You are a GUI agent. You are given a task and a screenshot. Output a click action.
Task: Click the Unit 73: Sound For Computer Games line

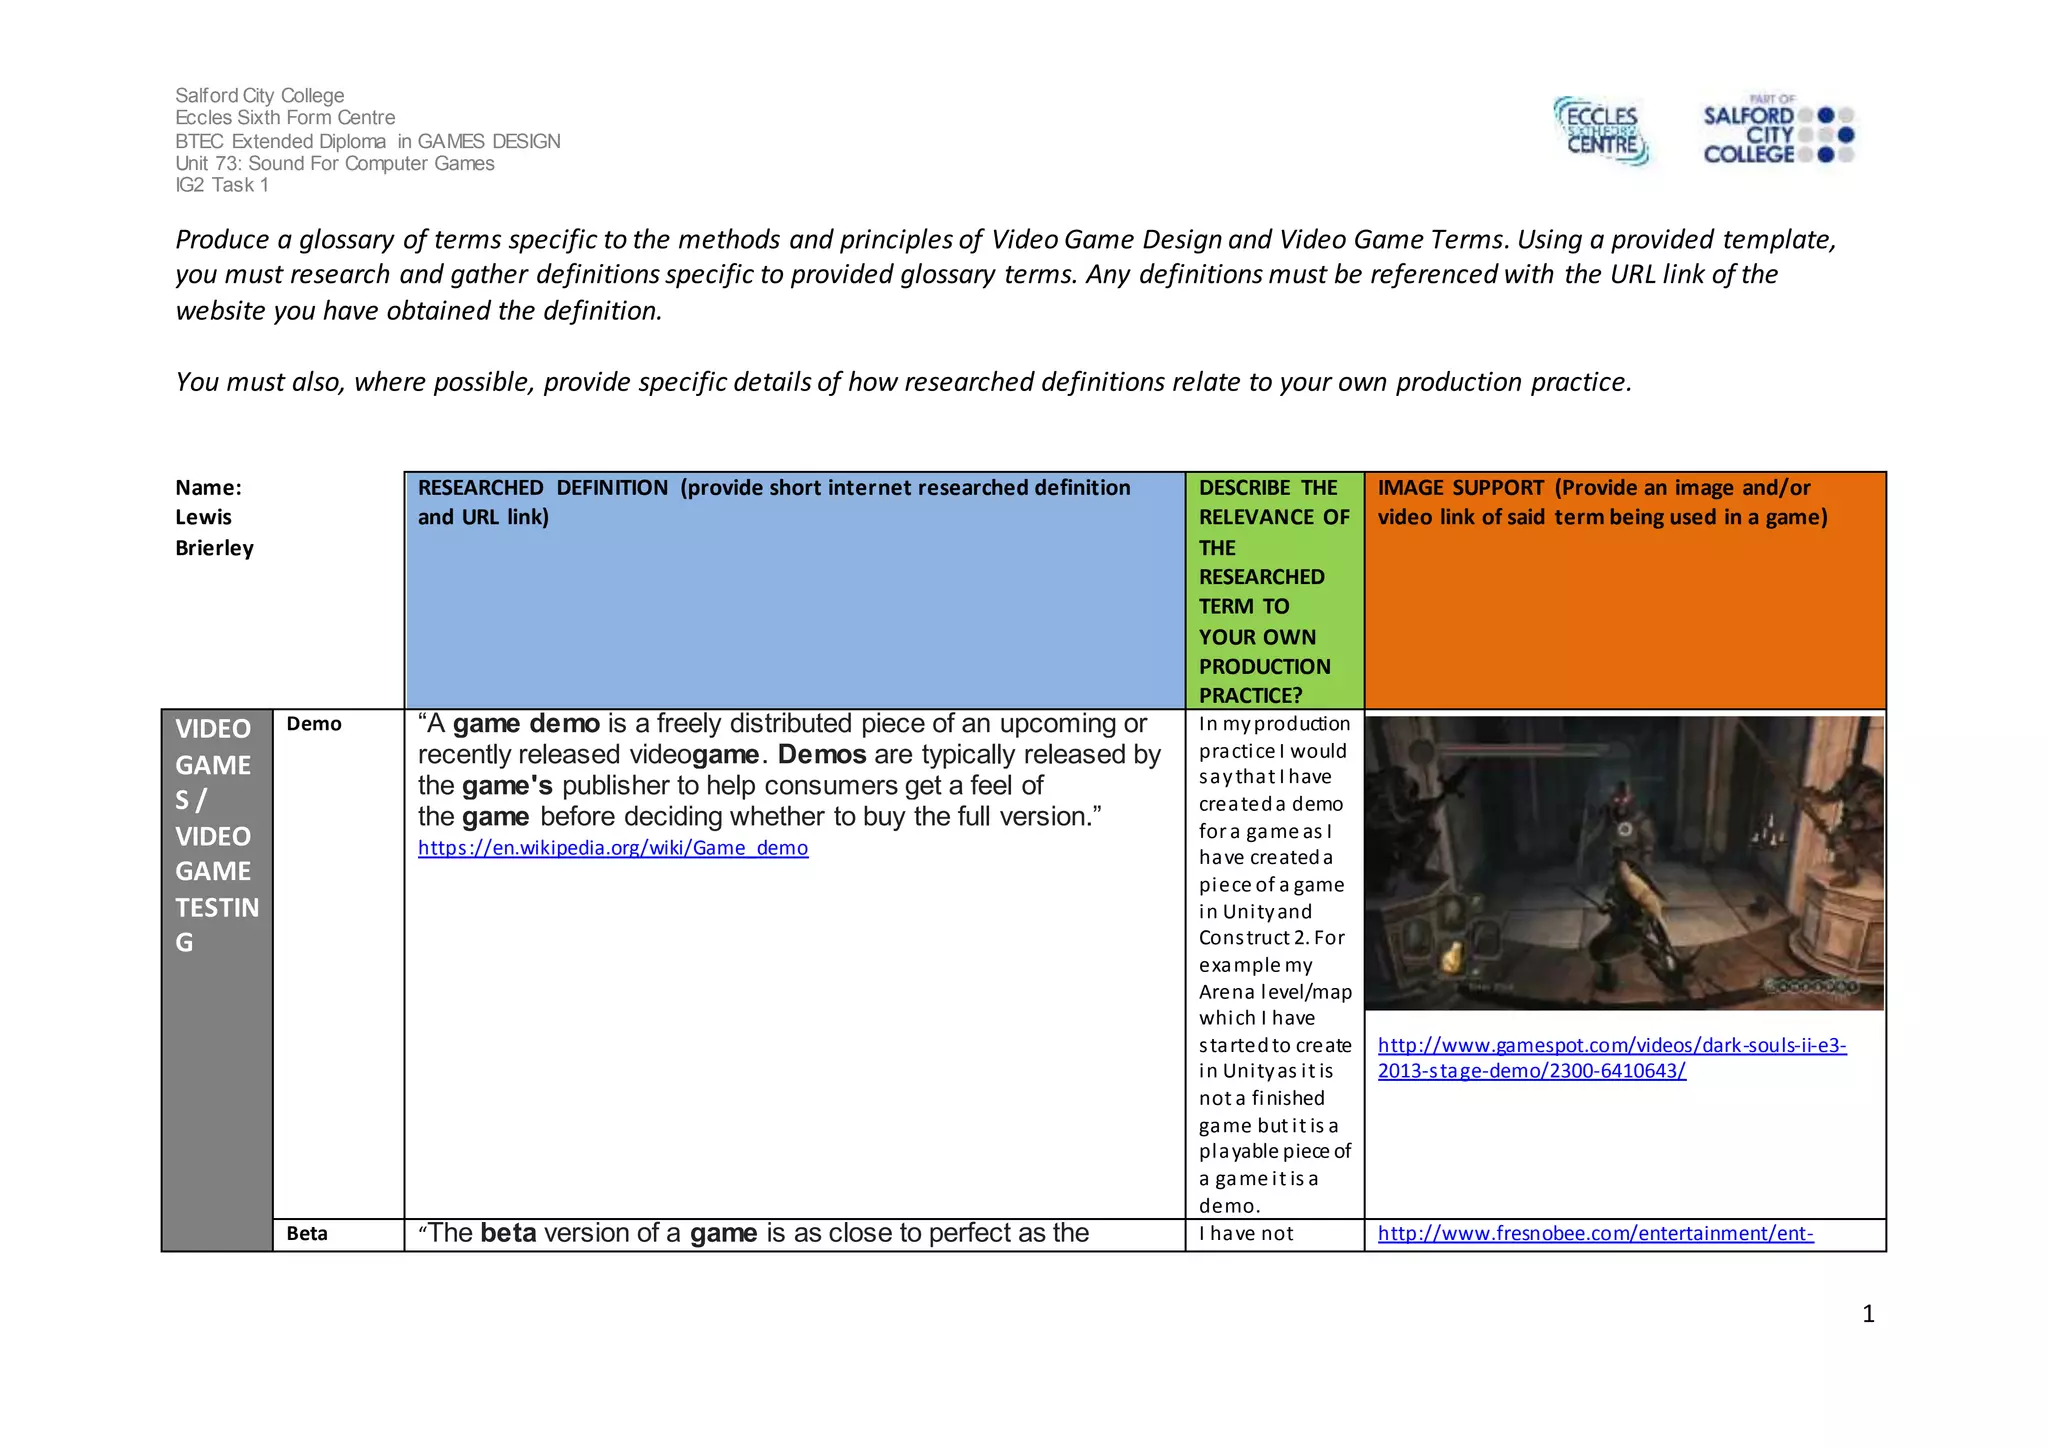click(x=335, y=163)
